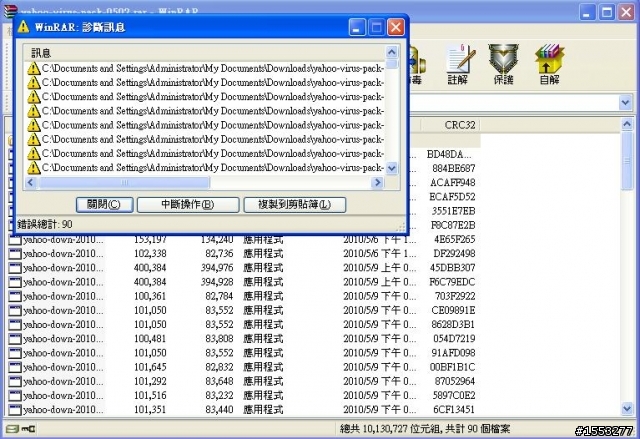The height and width of the screenshot is (439, 640).
Task: Click the message list scroll-left arrow
Action: 31,183
